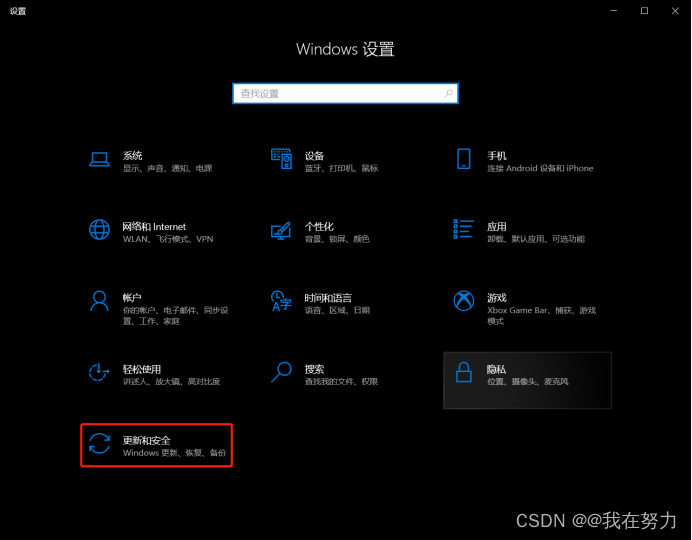Maximize the 设置 window
Viewport: 692px width, 540px height.
(x=644, y=11)
